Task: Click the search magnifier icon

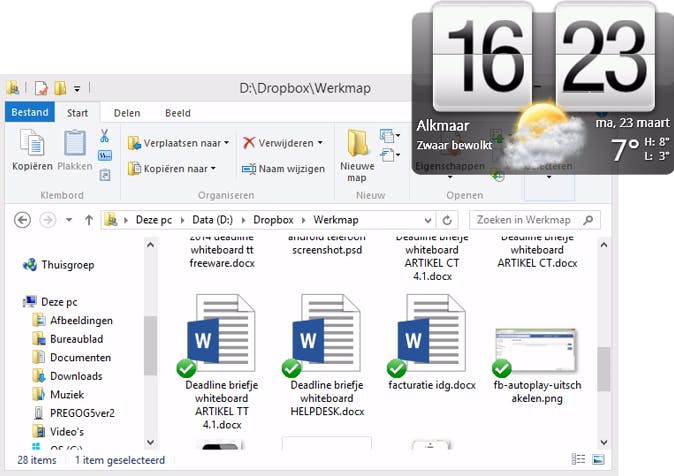Action: [588, 220]
